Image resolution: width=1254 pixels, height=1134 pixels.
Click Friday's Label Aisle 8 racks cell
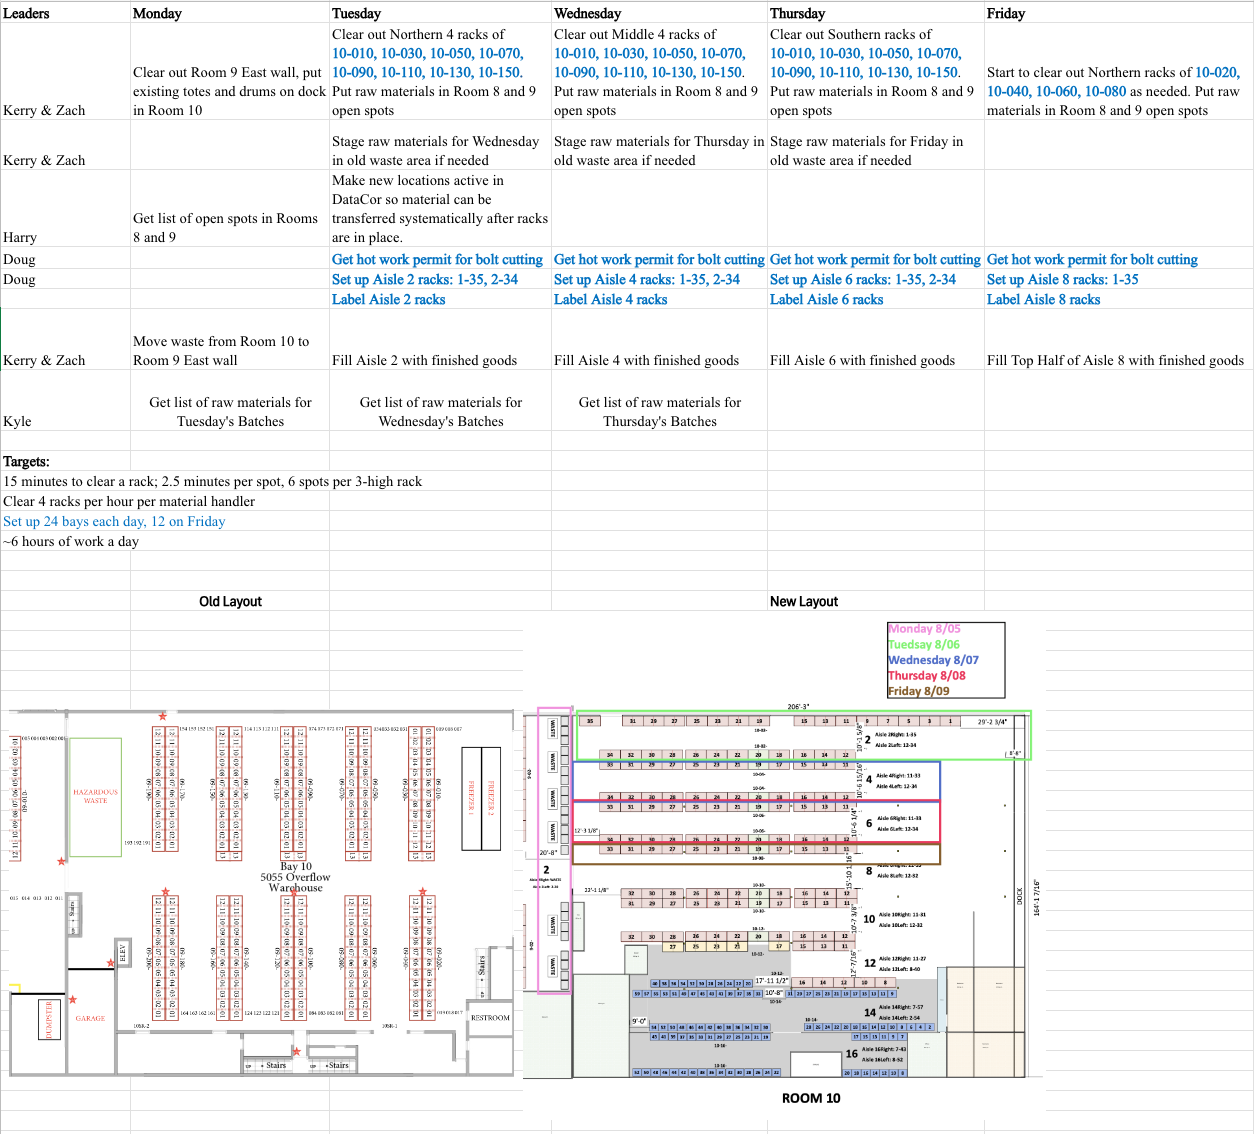tap(1043, 299)
